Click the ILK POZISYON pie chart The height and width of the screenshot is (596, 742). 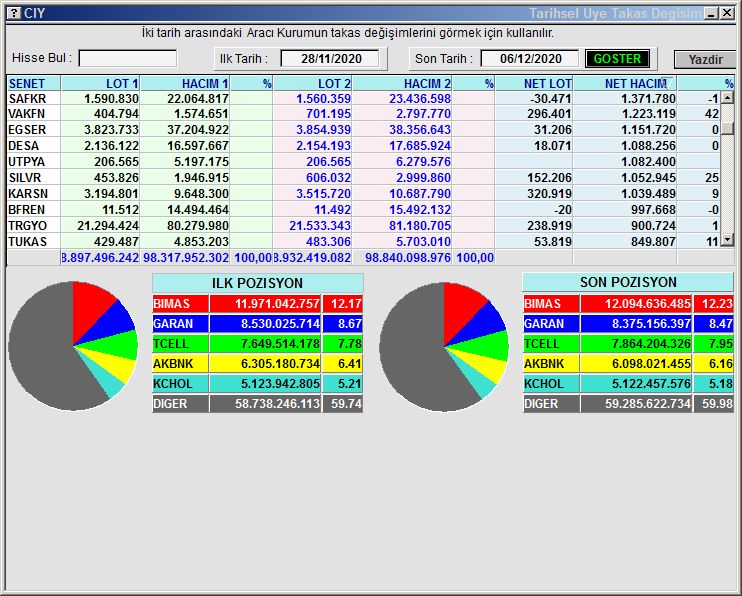(73, 346)
